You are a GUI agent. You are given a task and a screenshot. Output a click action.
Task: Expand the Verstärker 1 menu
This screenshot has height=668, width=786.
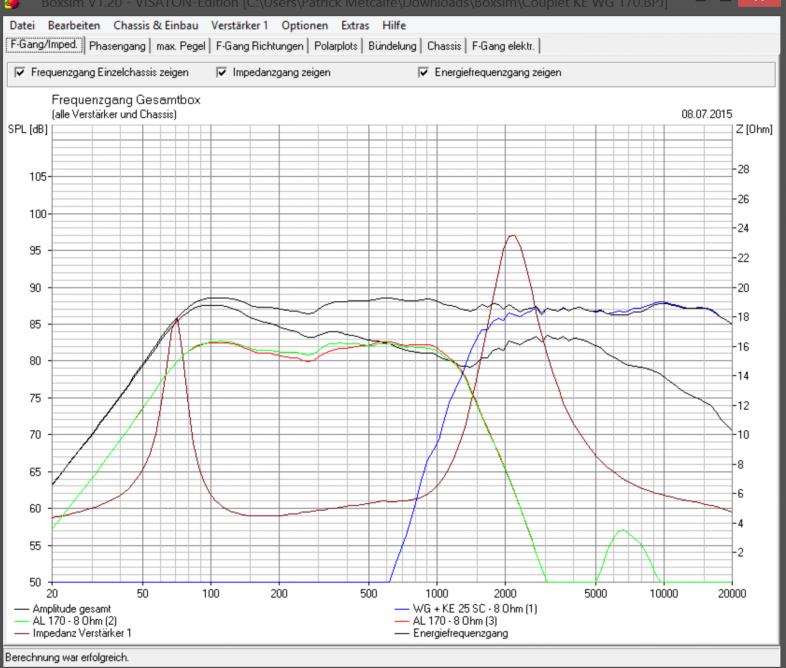239,24
